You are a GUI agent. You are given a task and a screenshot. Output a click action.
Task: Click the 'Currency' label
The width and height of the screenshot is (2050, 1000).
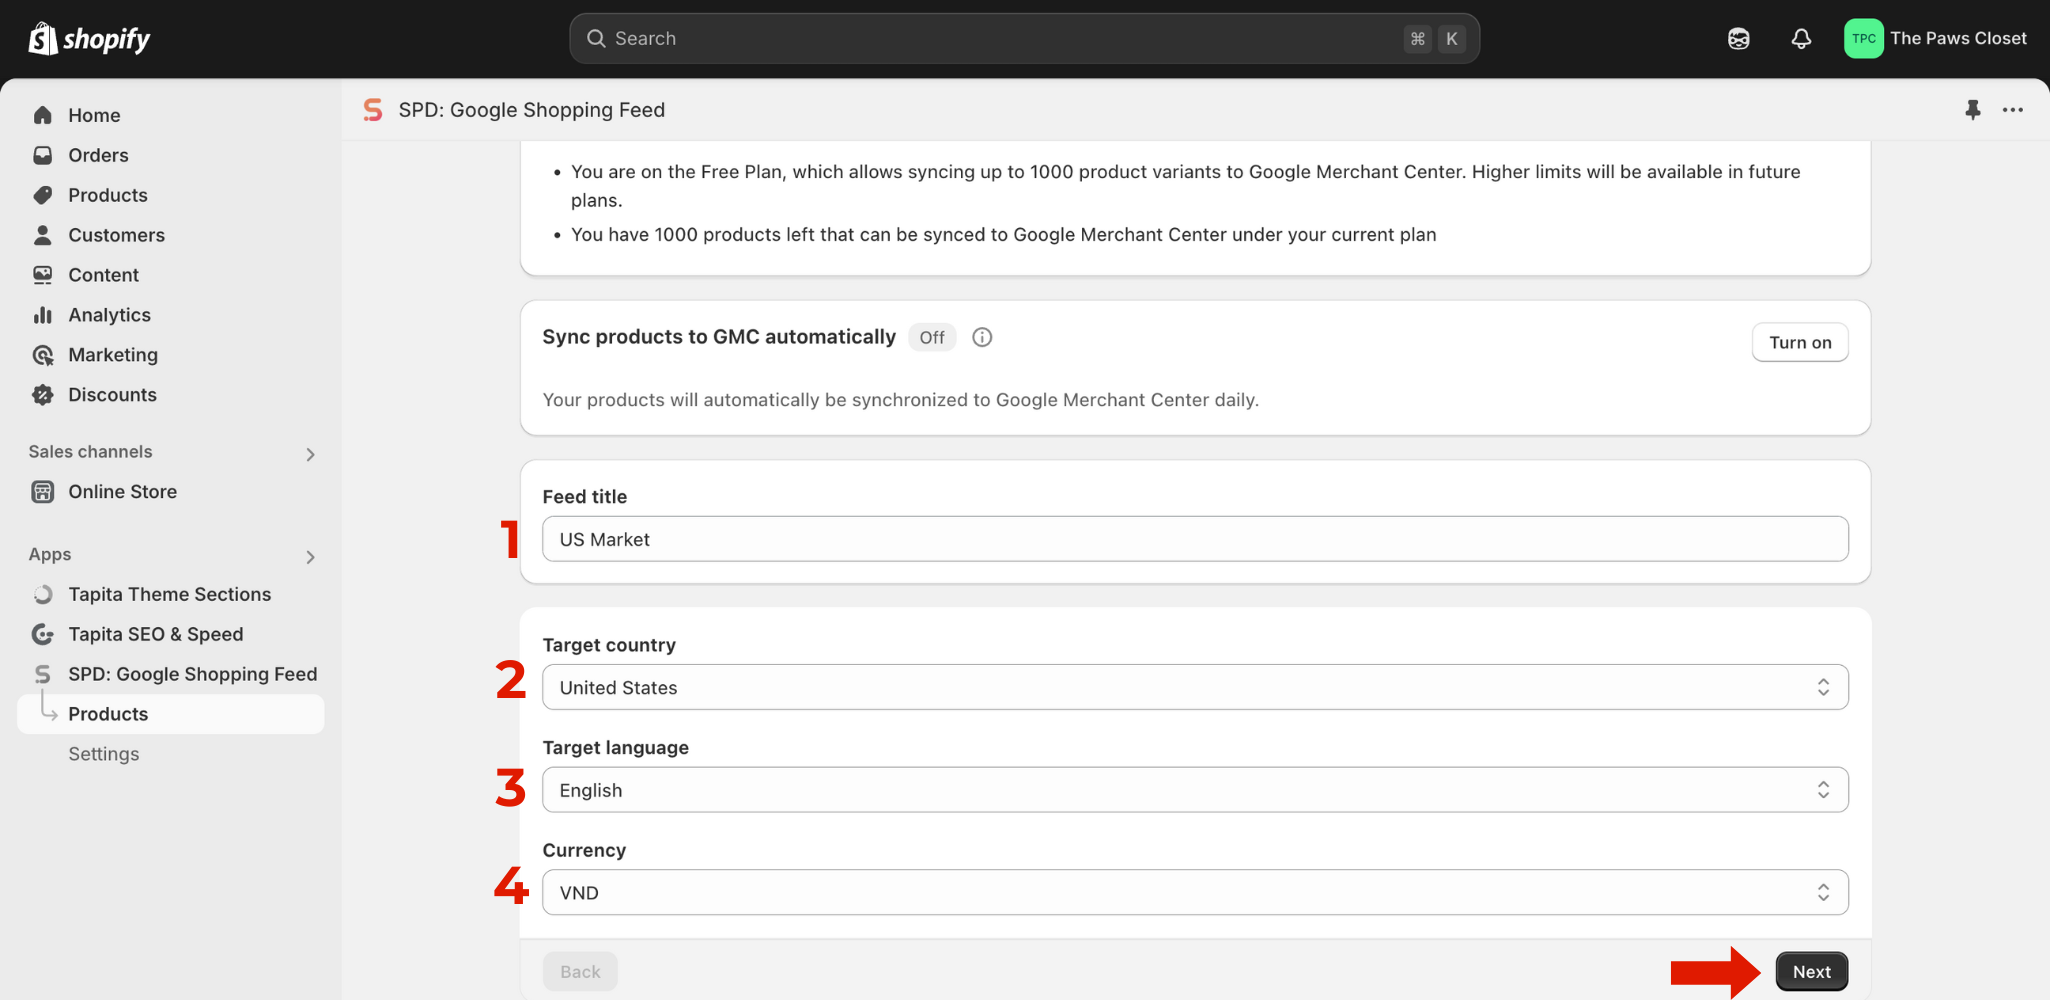tap(584, 850)
